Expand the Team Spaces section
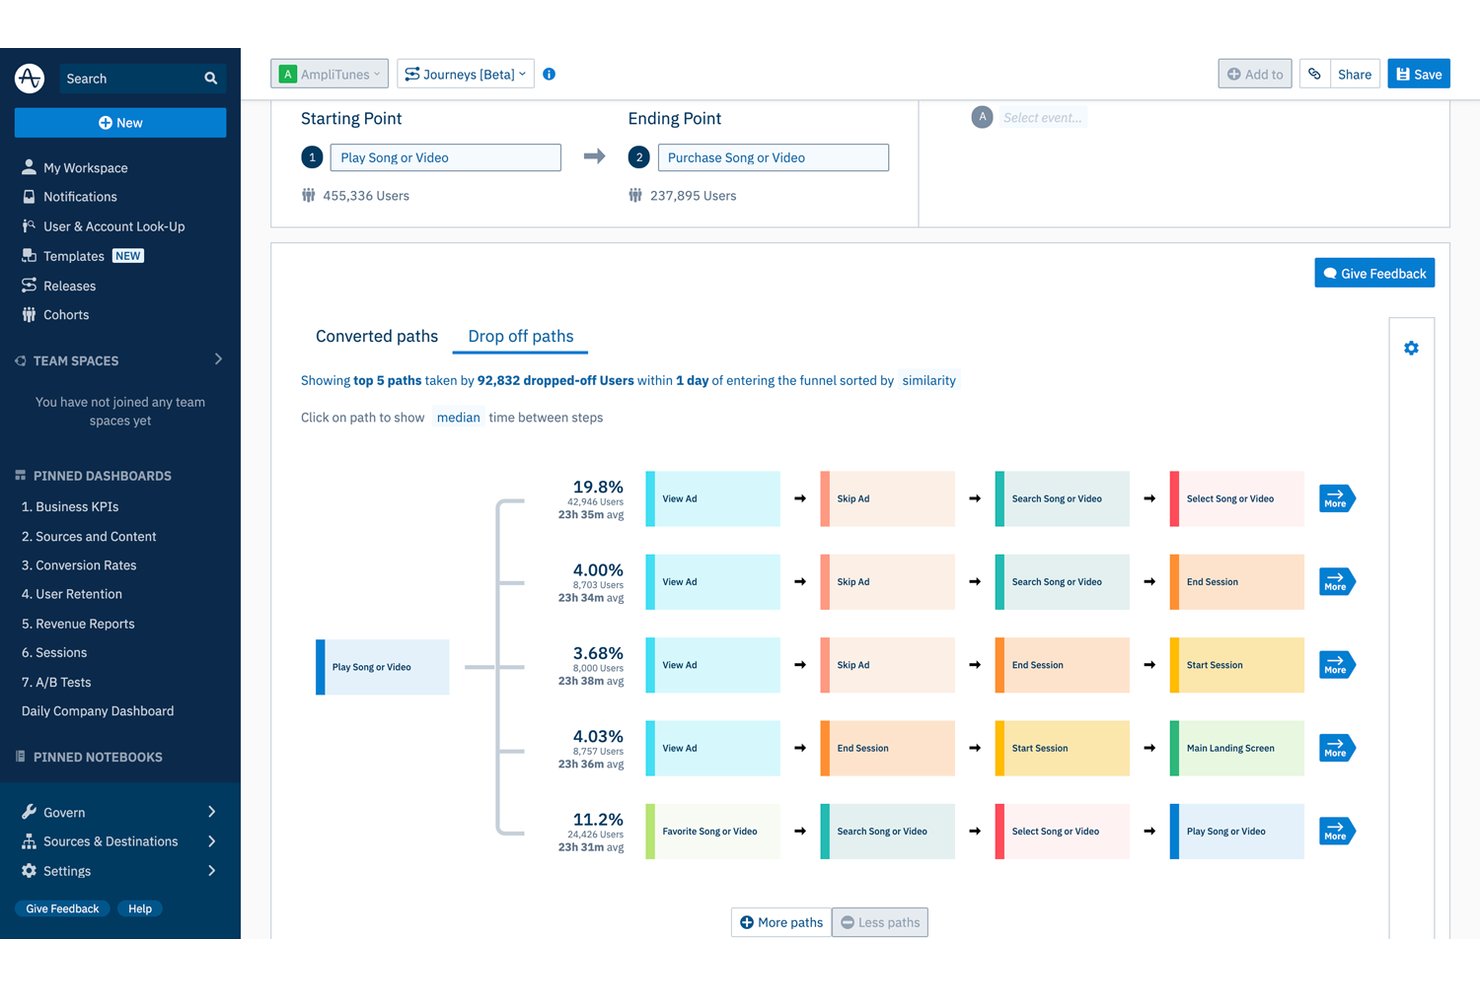Viewport: 1480px width, 987px height. click(218, 360)
